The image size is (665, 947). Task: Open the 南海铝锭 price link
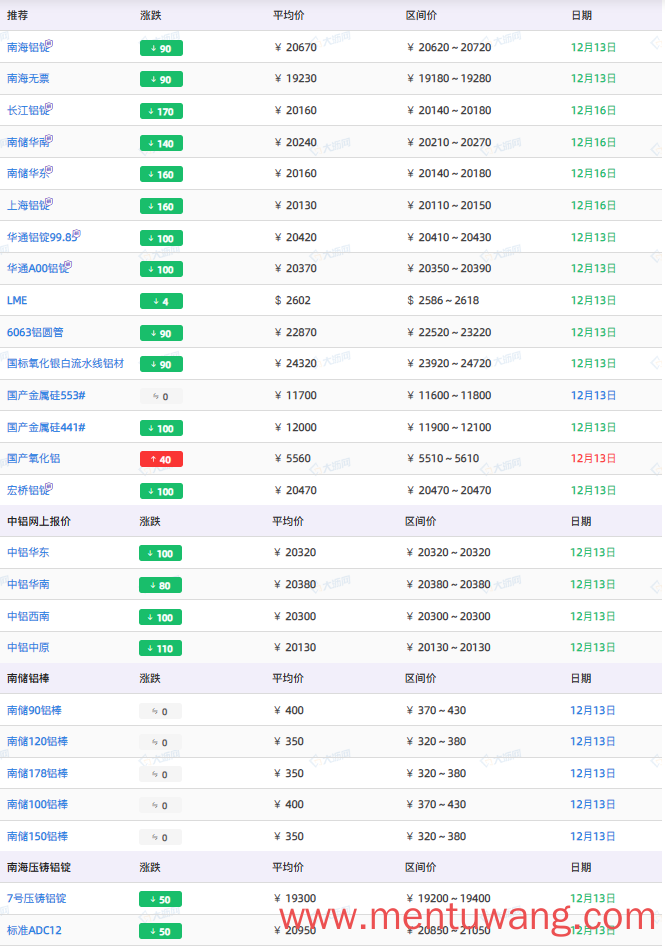coord(28,47)
